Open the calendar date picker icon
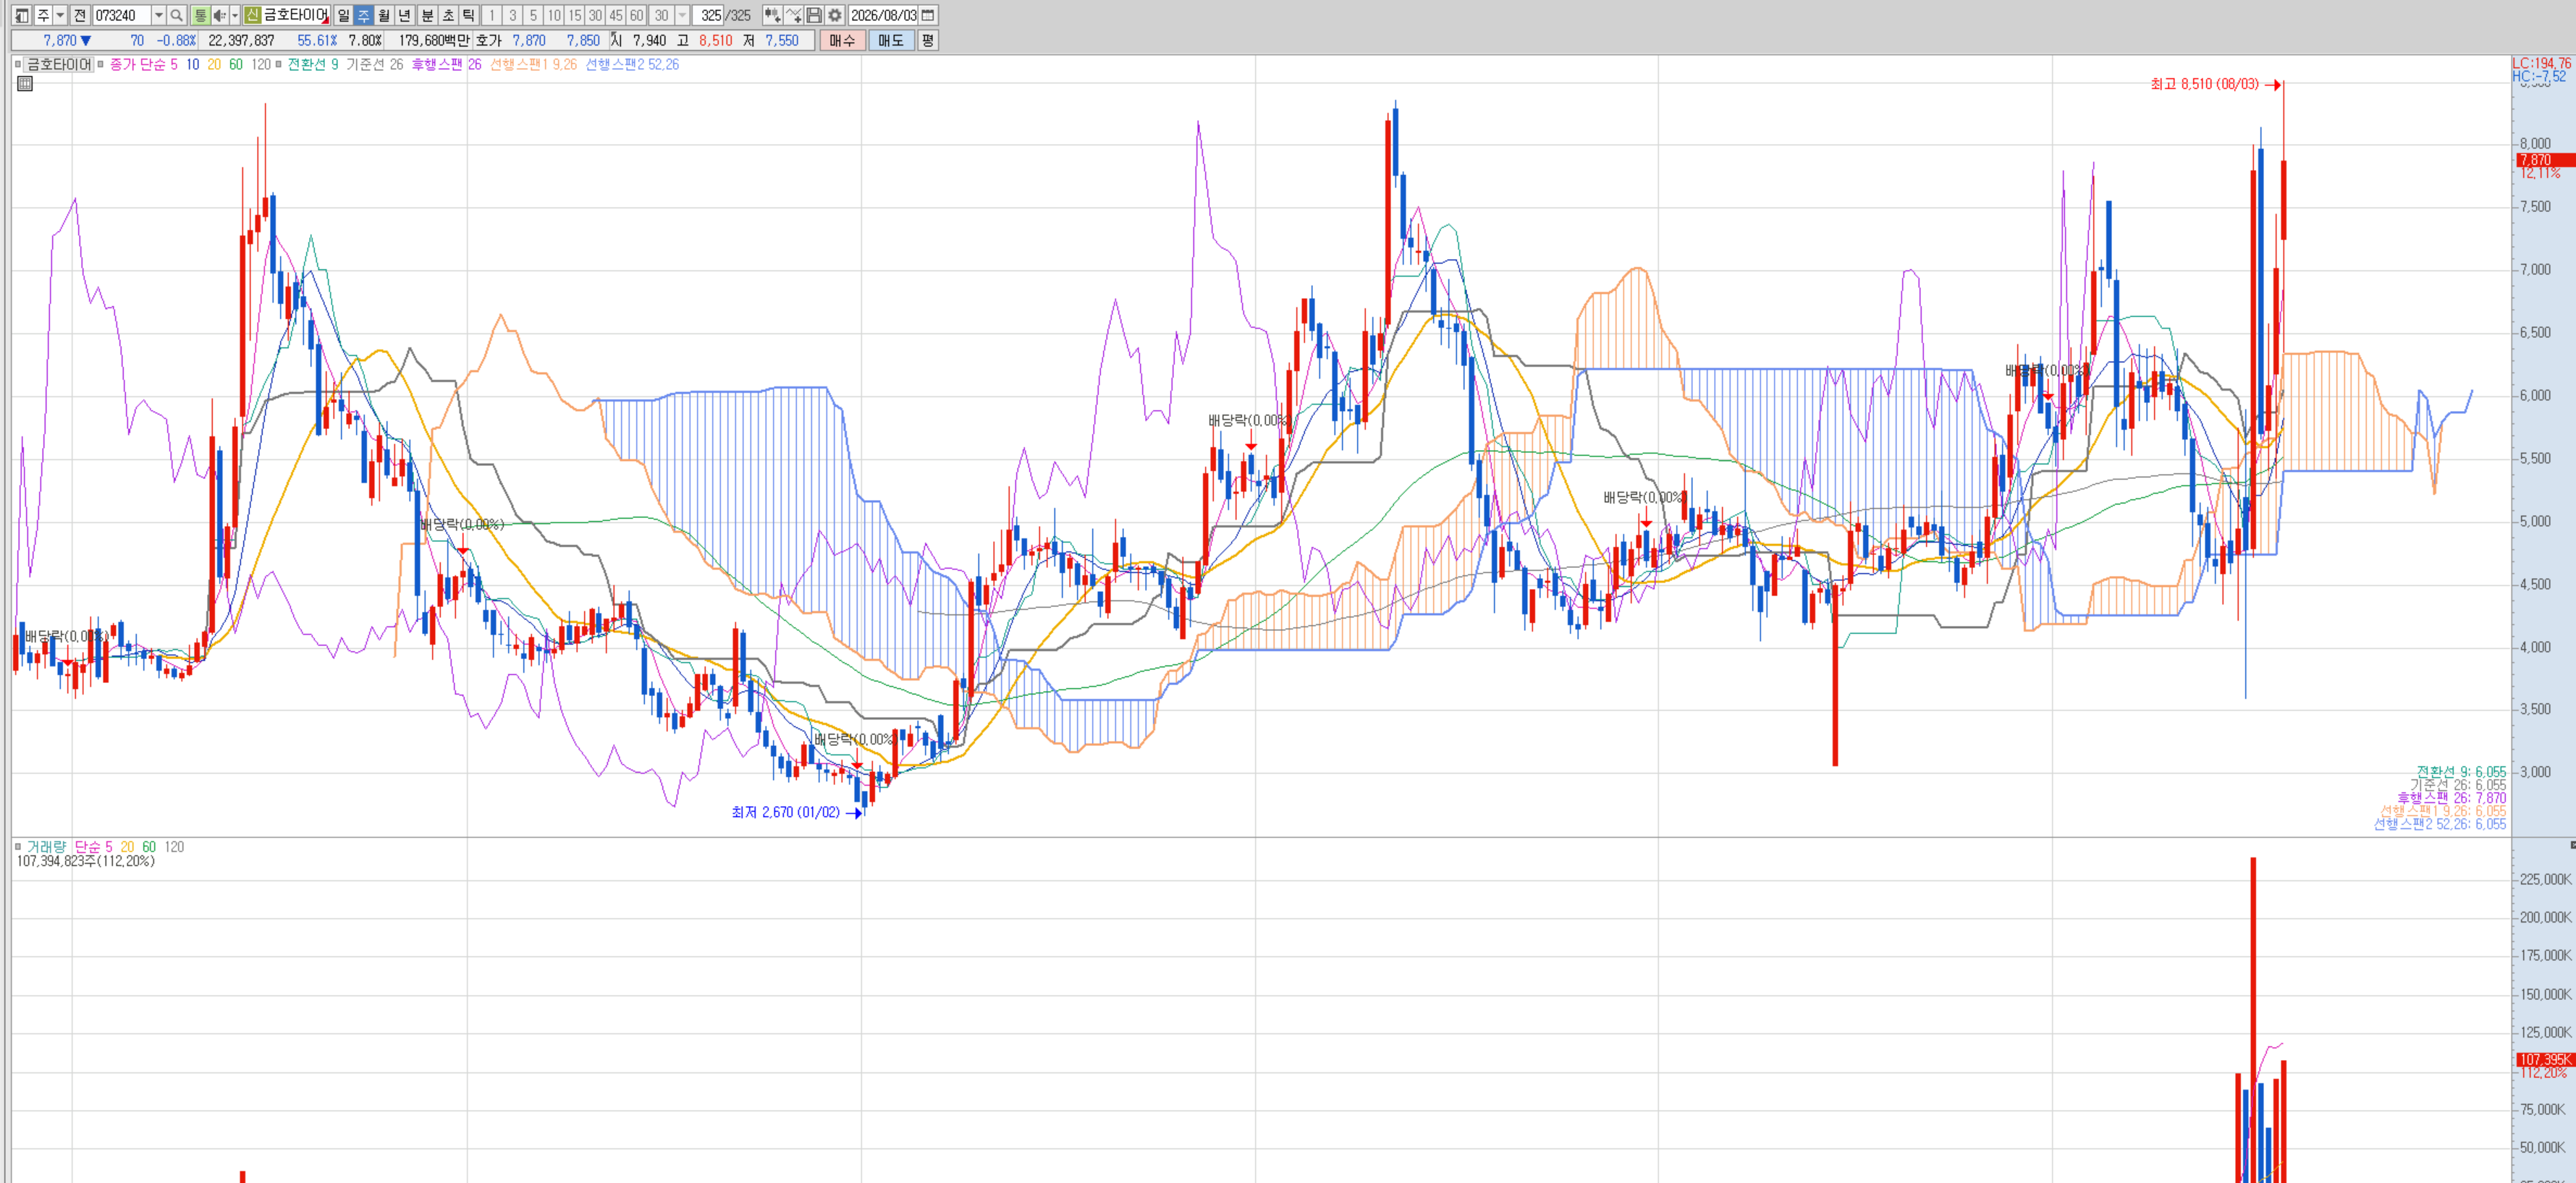Screen dimensions: 2576x1183 tap(928, 15)
